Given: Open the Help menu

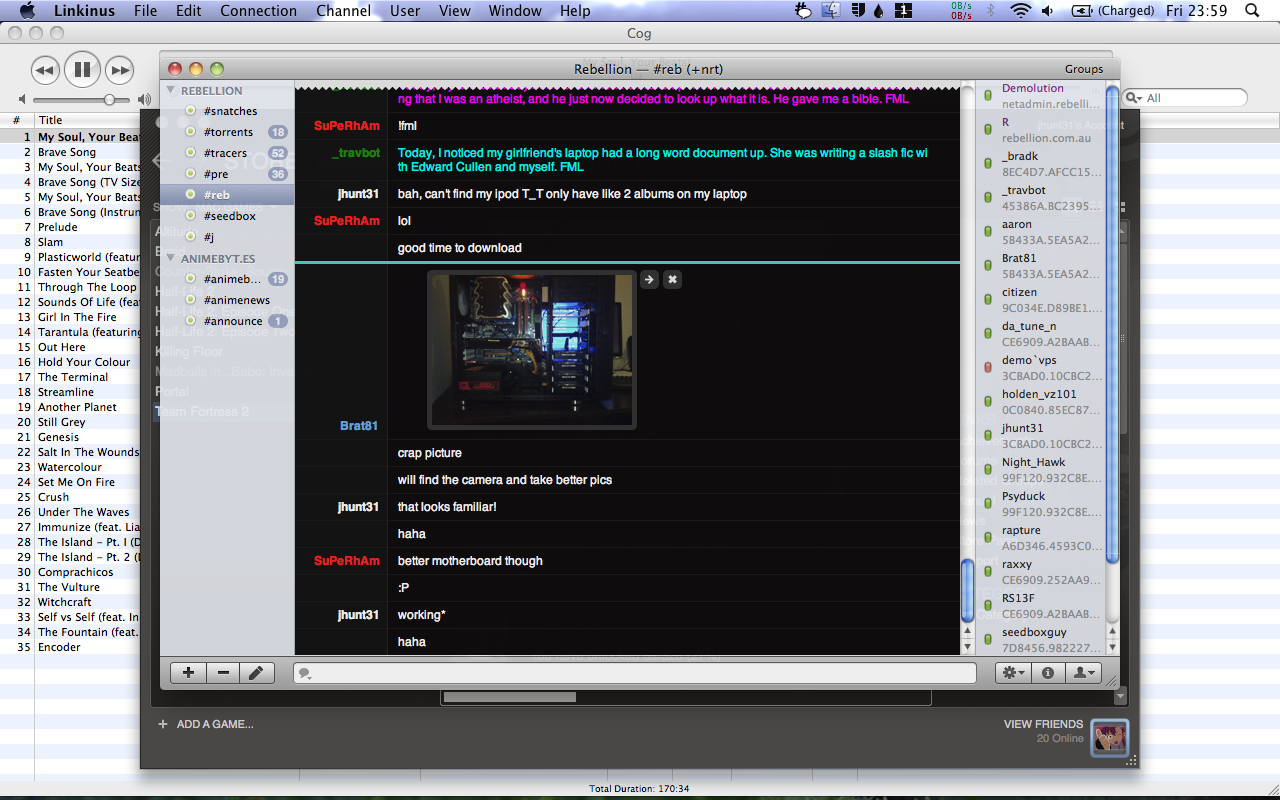Looking at the screenshot, I should pyautogui.click(x=575, y=11).
